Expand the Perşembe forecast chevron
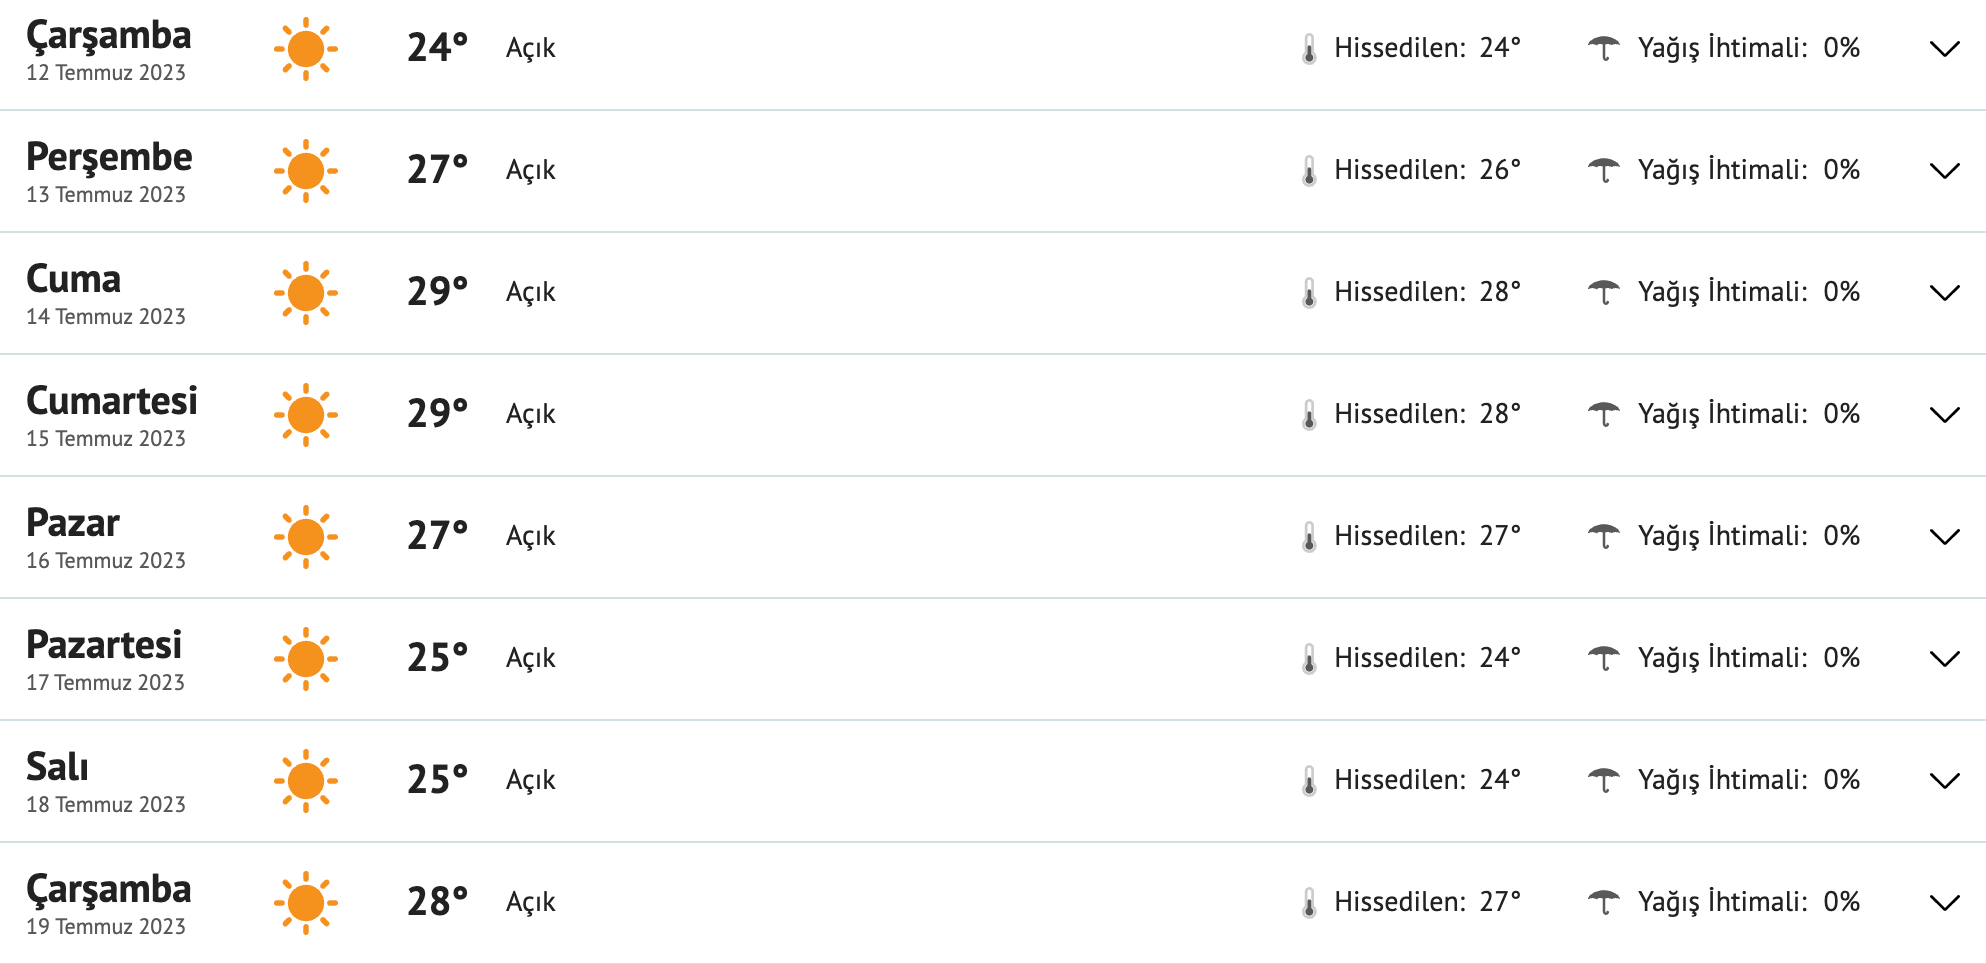The image size is (1986, 964). [1944, 171]
